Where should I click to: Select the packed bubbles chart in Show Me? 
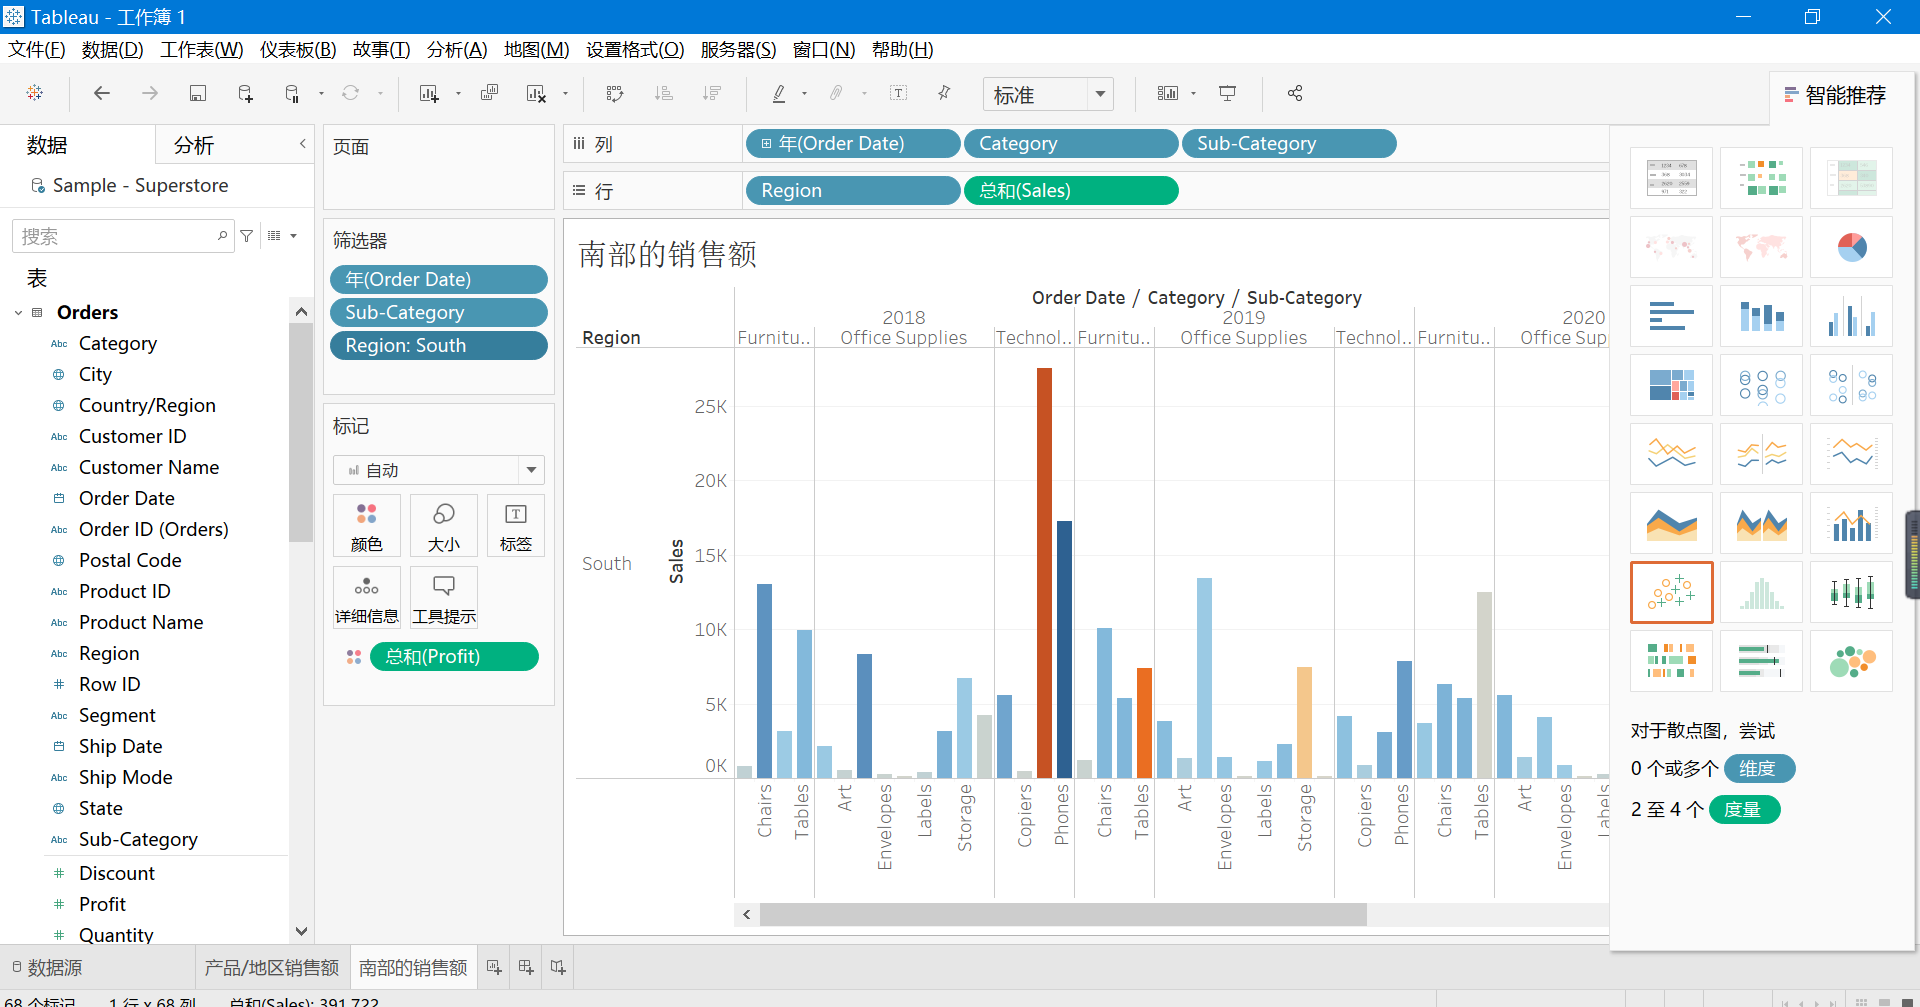(x=1851, y=661)
